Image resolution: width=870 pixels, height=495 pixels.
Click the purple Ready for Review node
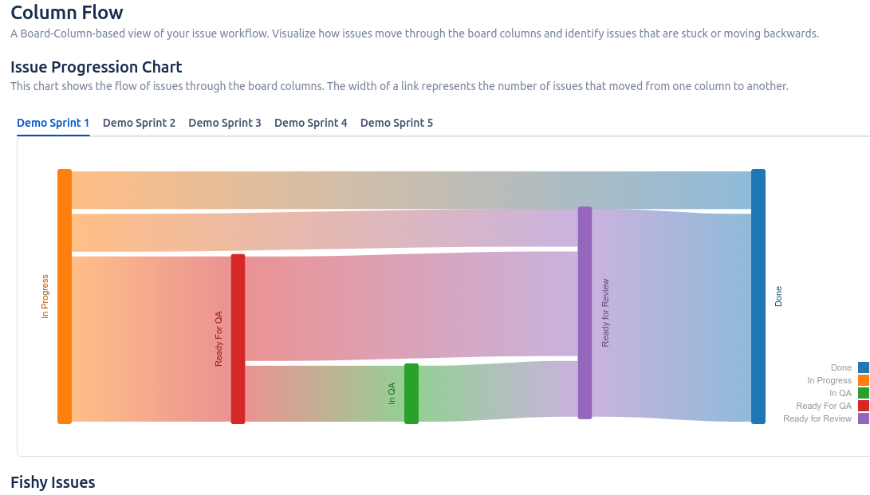coord(585,312)
